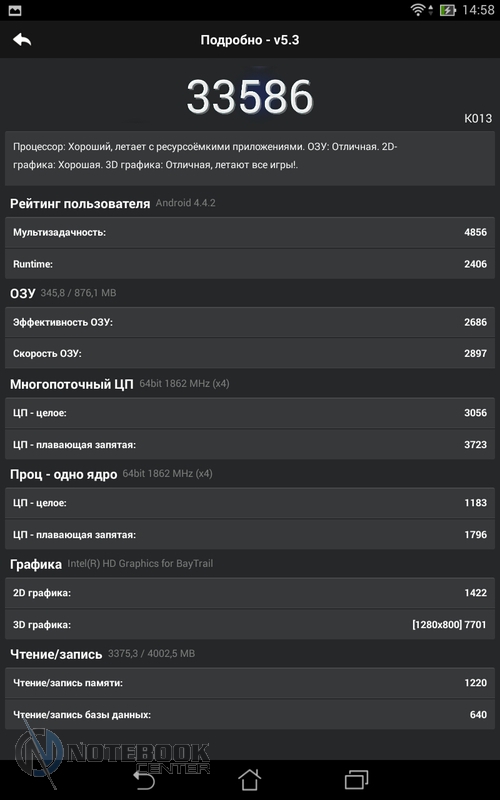This screenshot has height=800, width=500.
Task: Select the Мультизадачность score row
Action: coord(249,232)
